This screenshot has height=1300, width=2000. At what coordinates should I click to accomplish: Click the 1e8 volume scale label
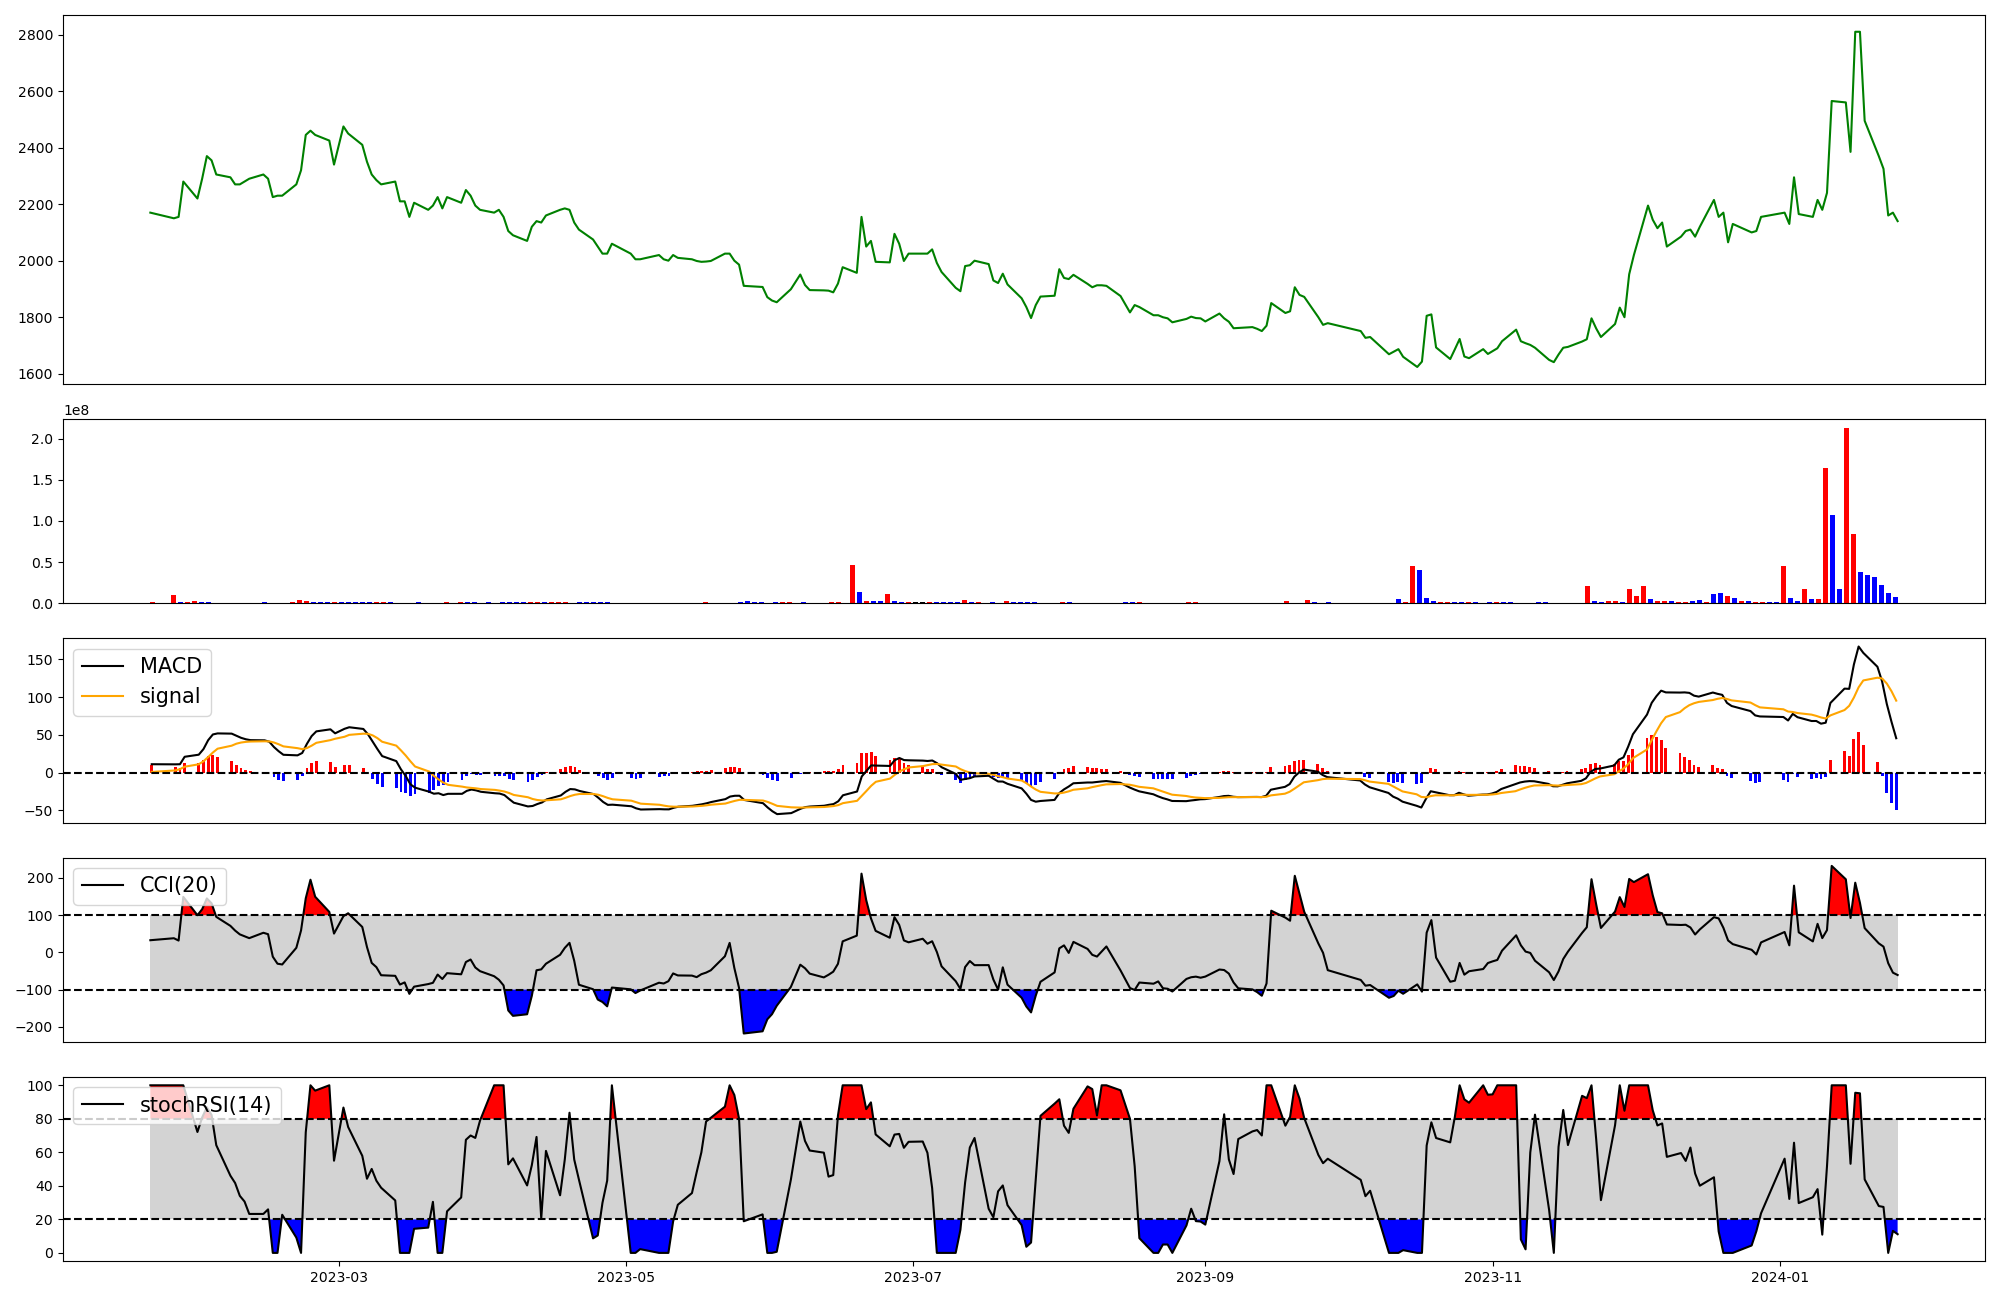pyautogui.click(x=77, y=411)
